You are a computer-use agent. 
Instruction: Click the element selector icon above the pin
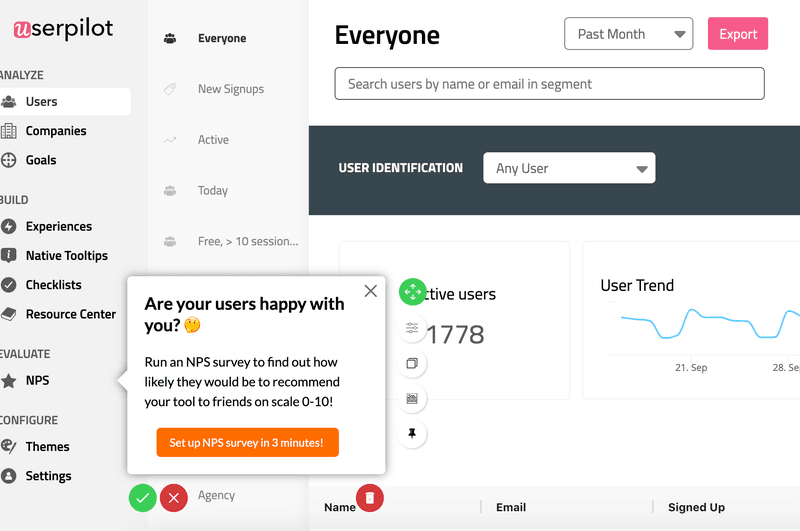coord(412,398)
